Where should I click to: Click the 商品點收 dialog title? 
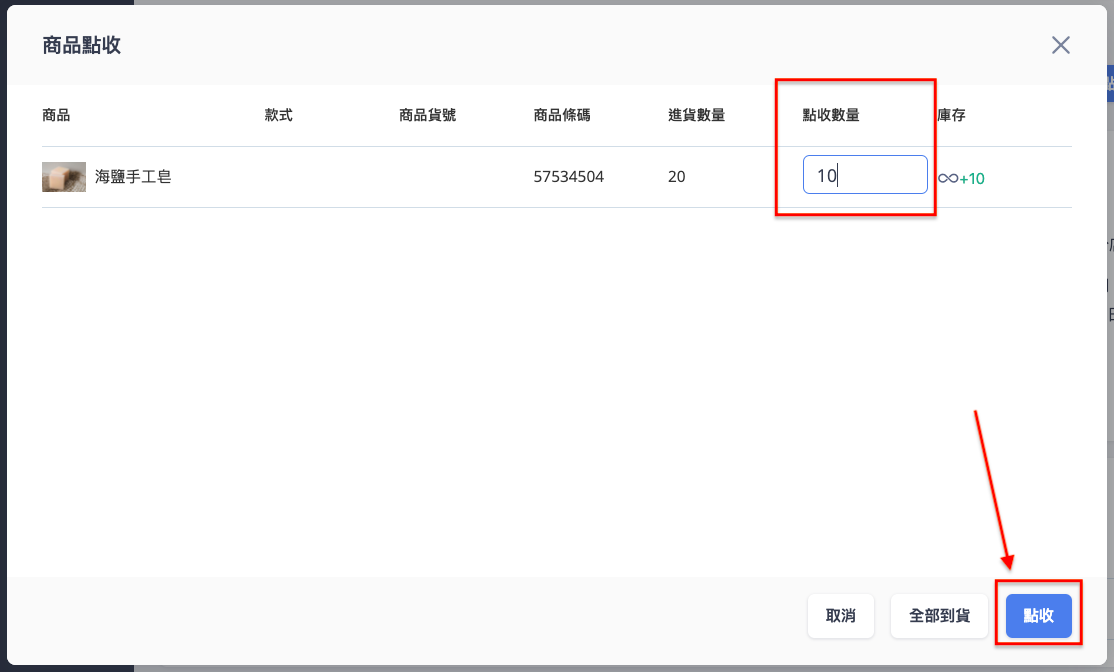click(x=82, y=45)
